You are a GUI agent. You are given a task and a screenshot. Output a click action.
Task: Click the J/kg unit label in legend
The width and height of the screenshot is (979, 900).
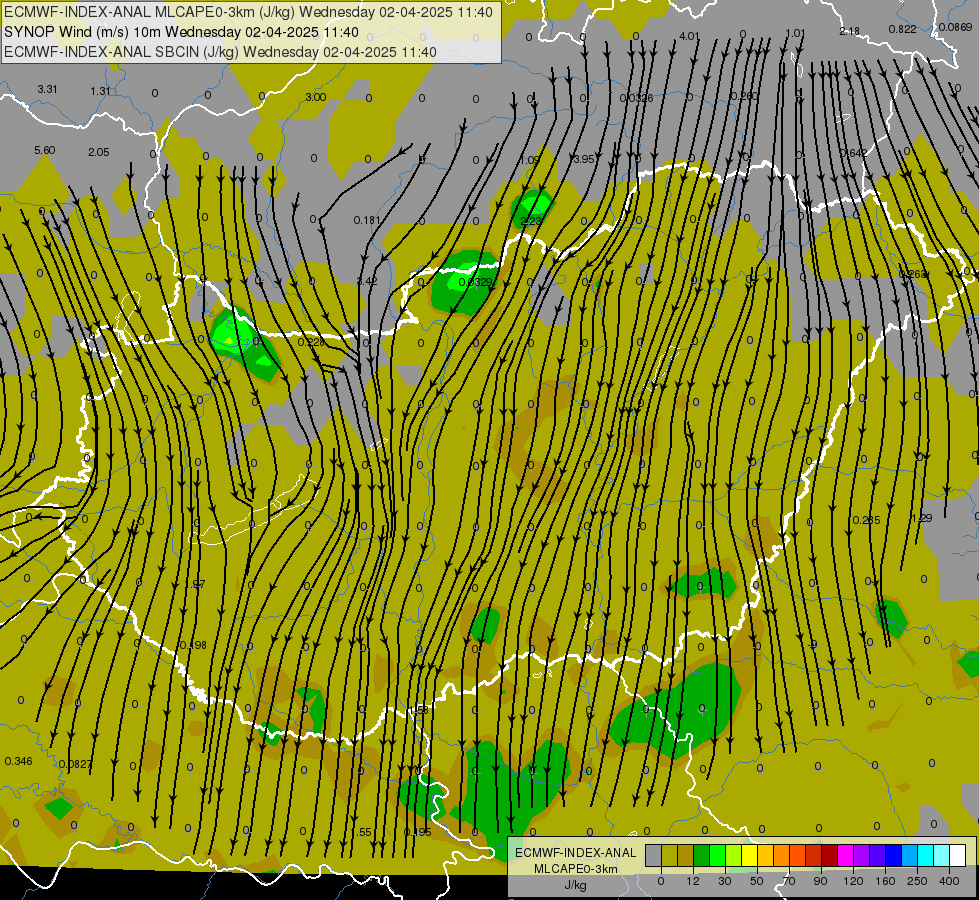click(x=576, y=885)
